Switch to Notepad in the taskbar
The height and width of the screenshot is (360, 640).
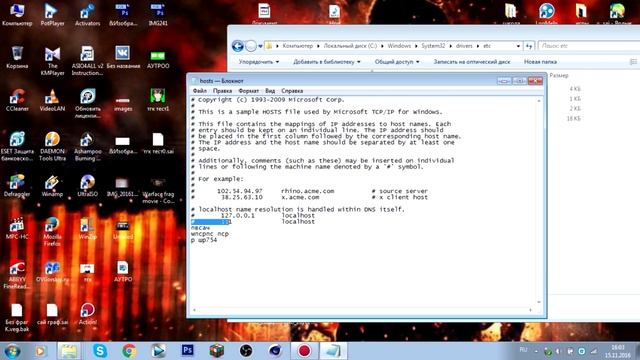(x=333, y=351)
